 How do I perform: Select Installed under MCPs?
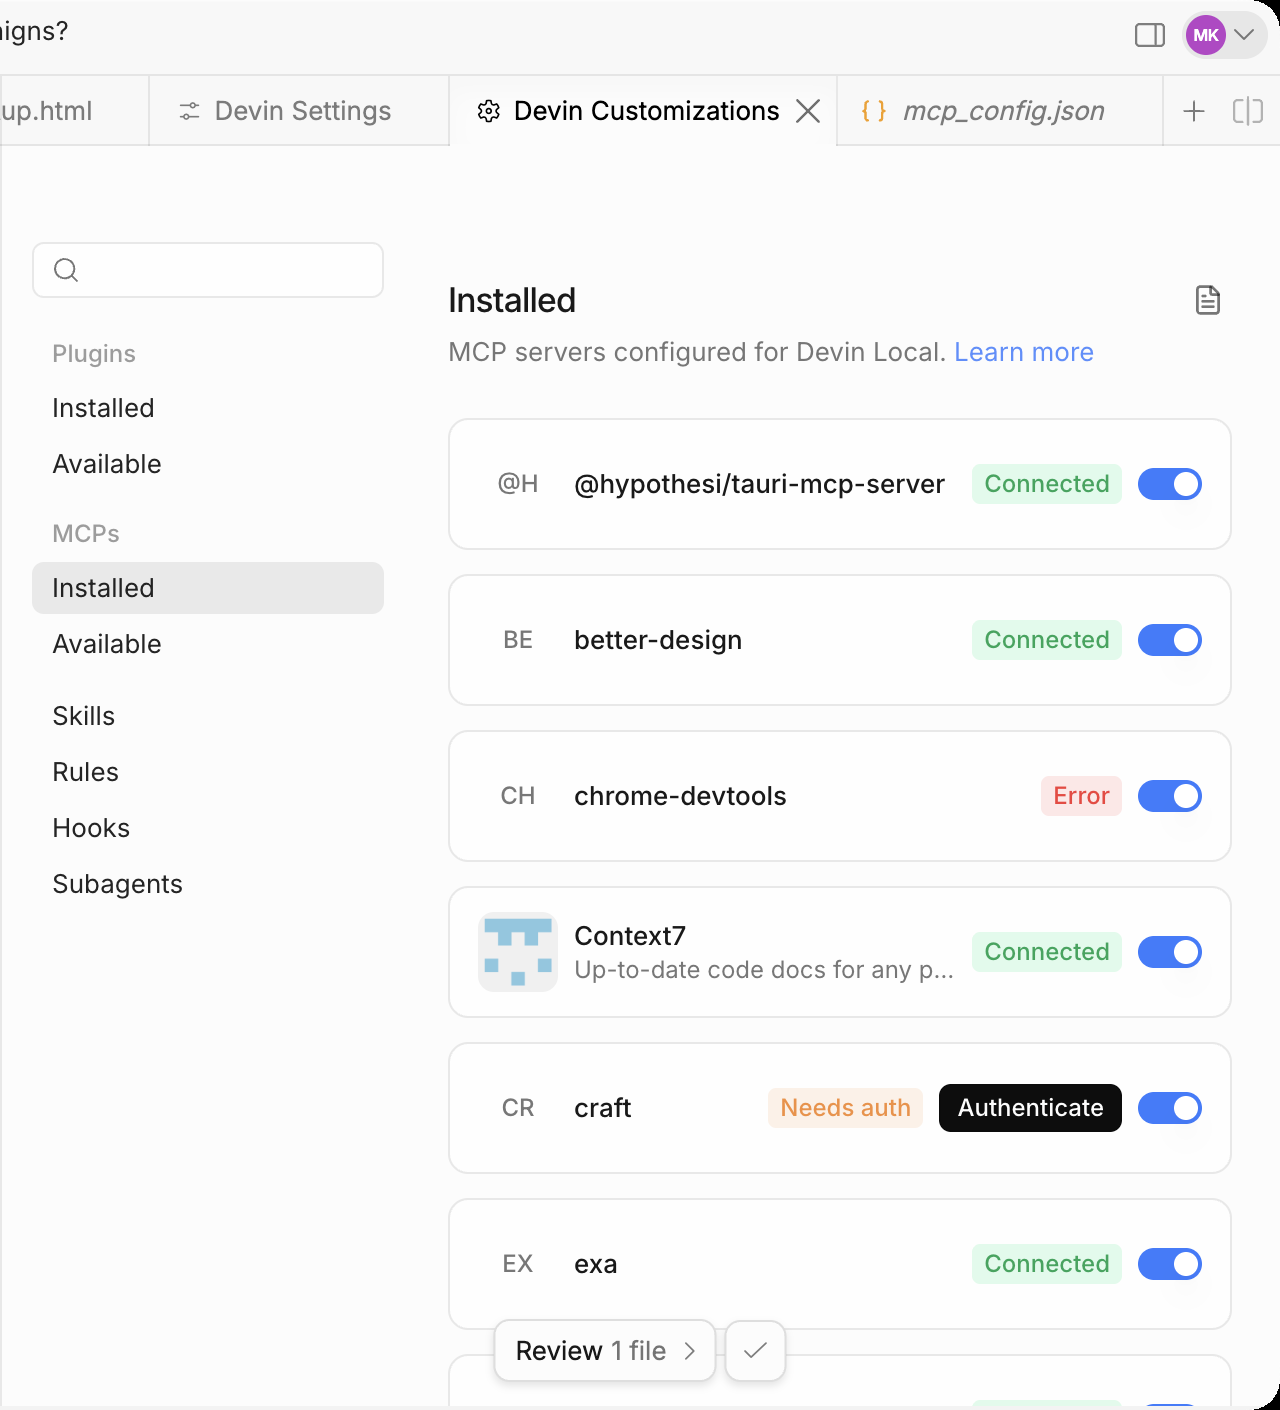click(208, 588)
